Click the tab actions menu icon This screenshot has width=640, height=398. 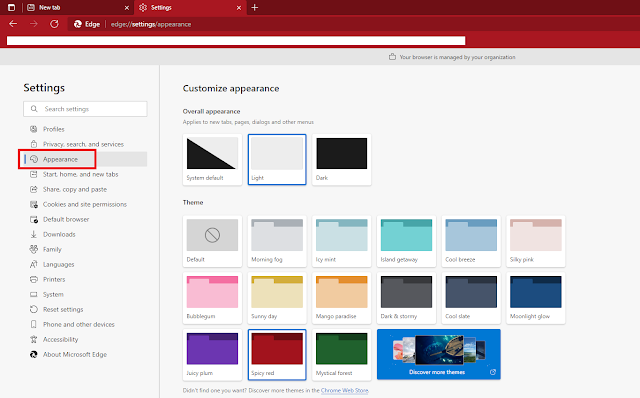coord(11,7)
